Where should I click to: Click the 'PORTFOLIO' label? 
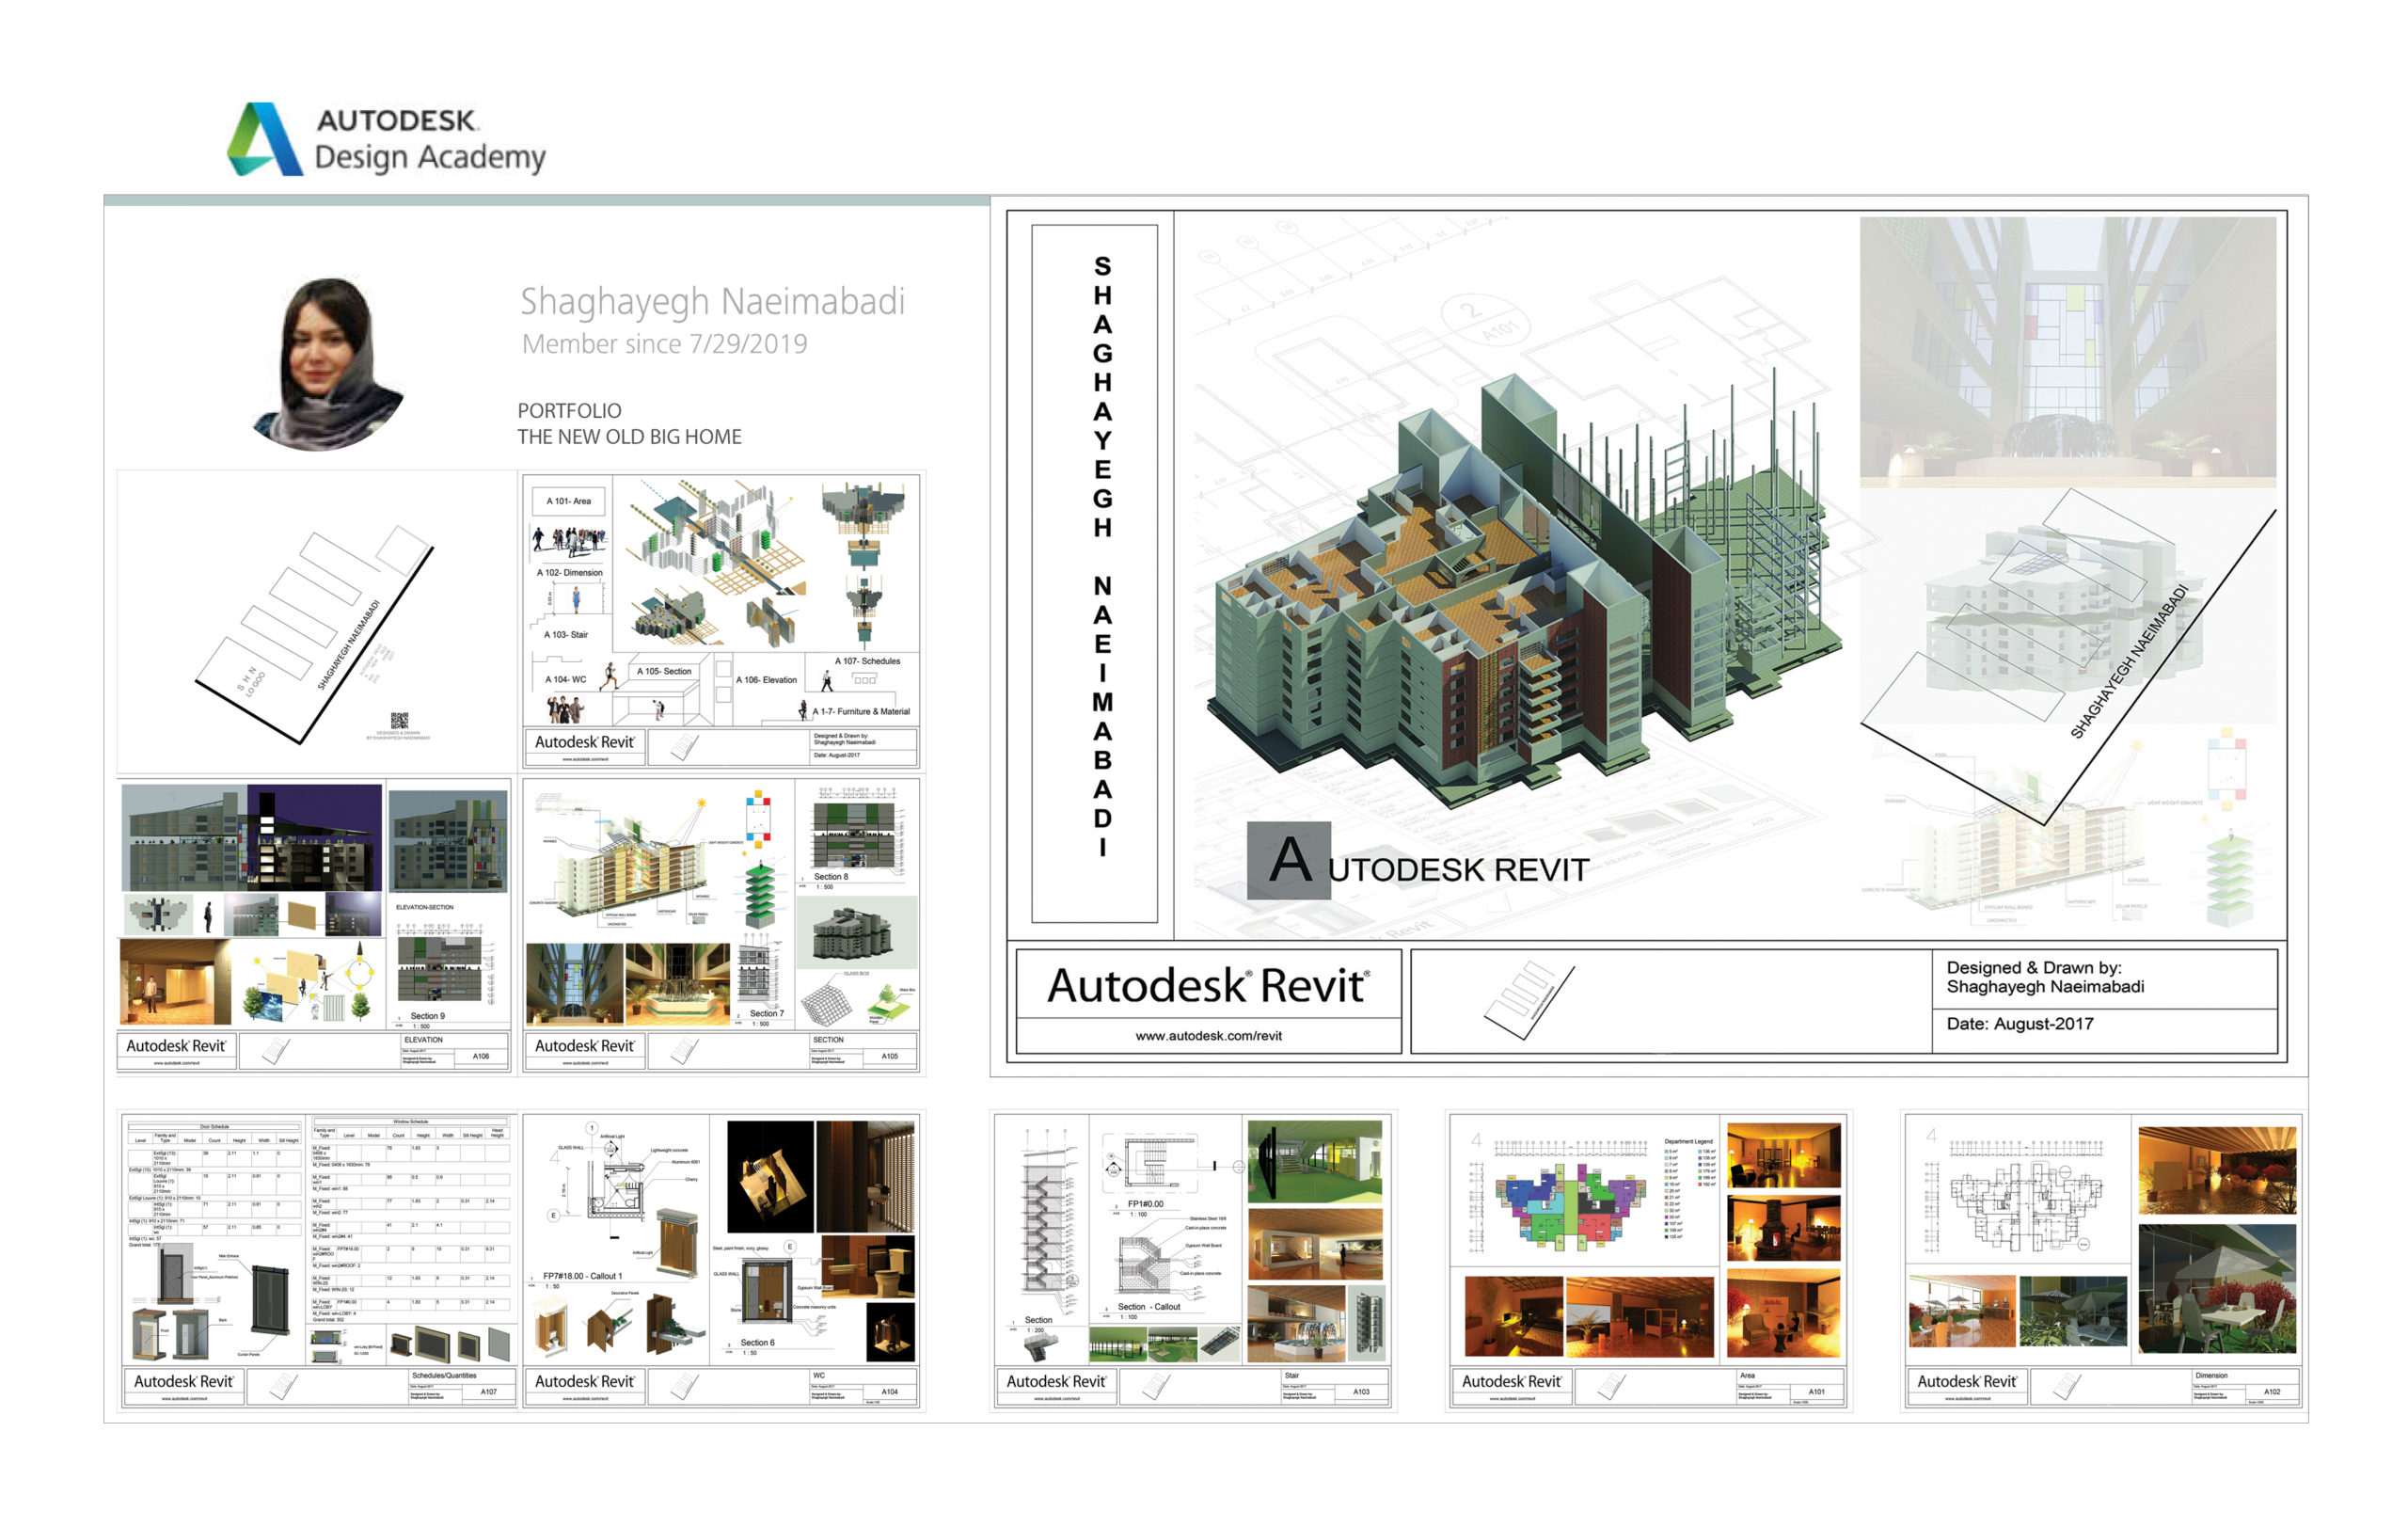click(569, 411)
